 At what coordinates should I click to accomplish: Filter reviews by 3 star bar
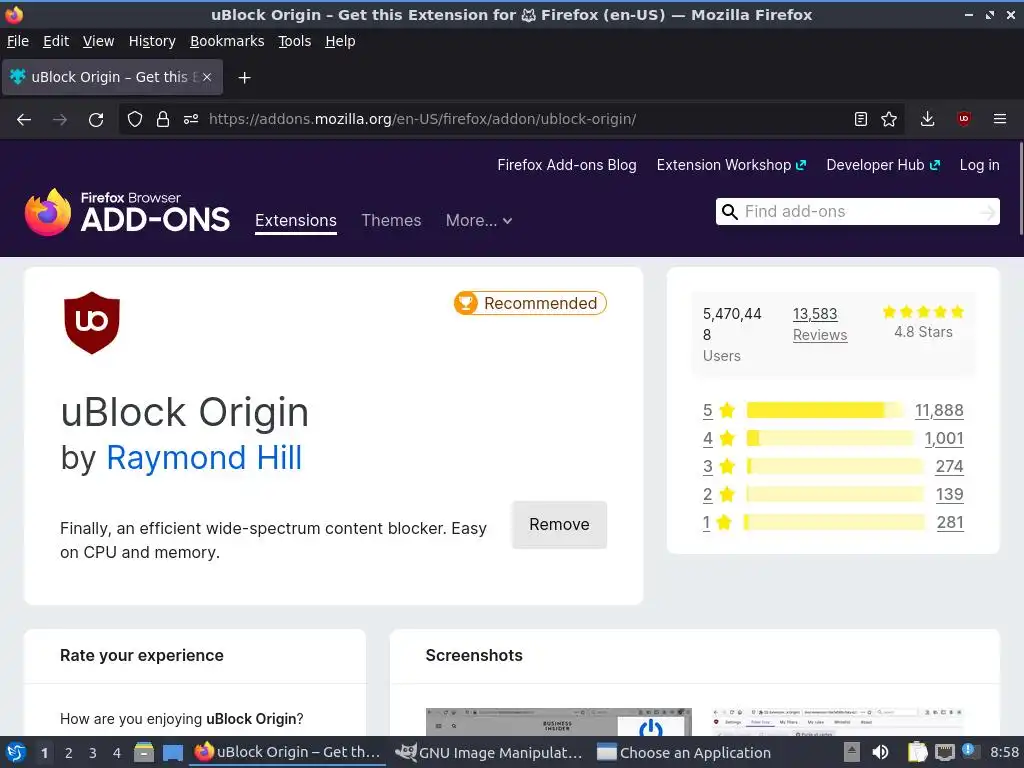(x=835, y=466)
